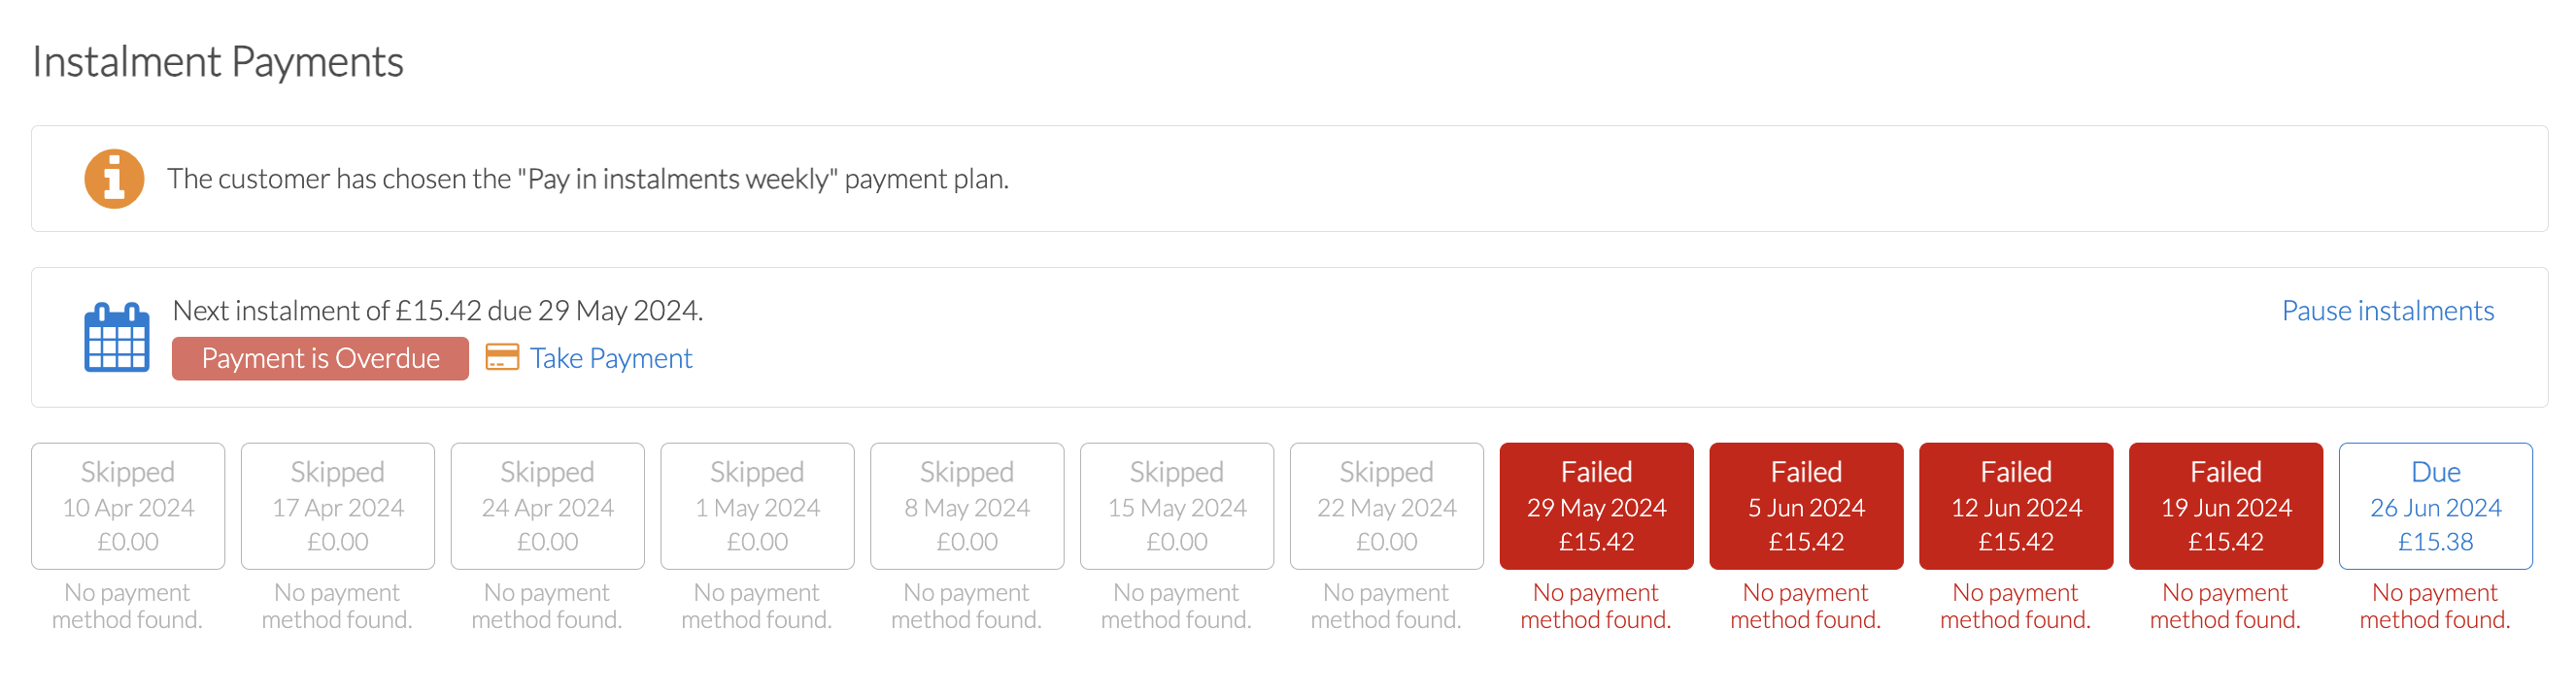Click the credit card icon beside Take Payment

pos(502,357)
